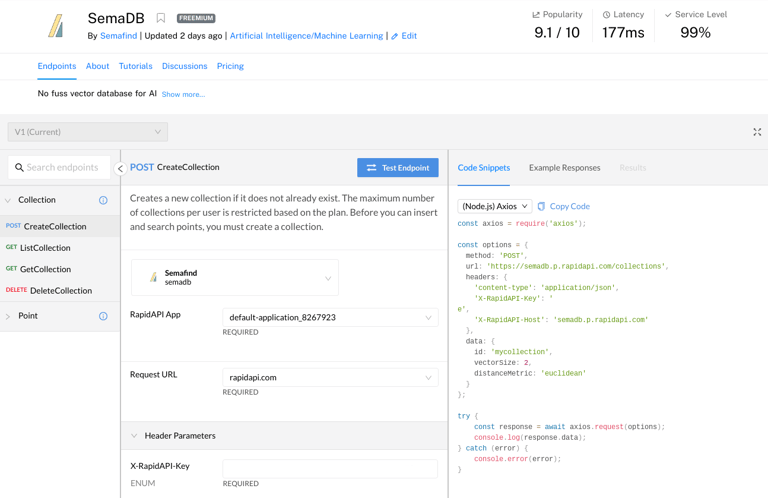Collapse the endpoints sidebar arrow
The height and width of the screenshot is (498, 768).
(x=120, y=168)
